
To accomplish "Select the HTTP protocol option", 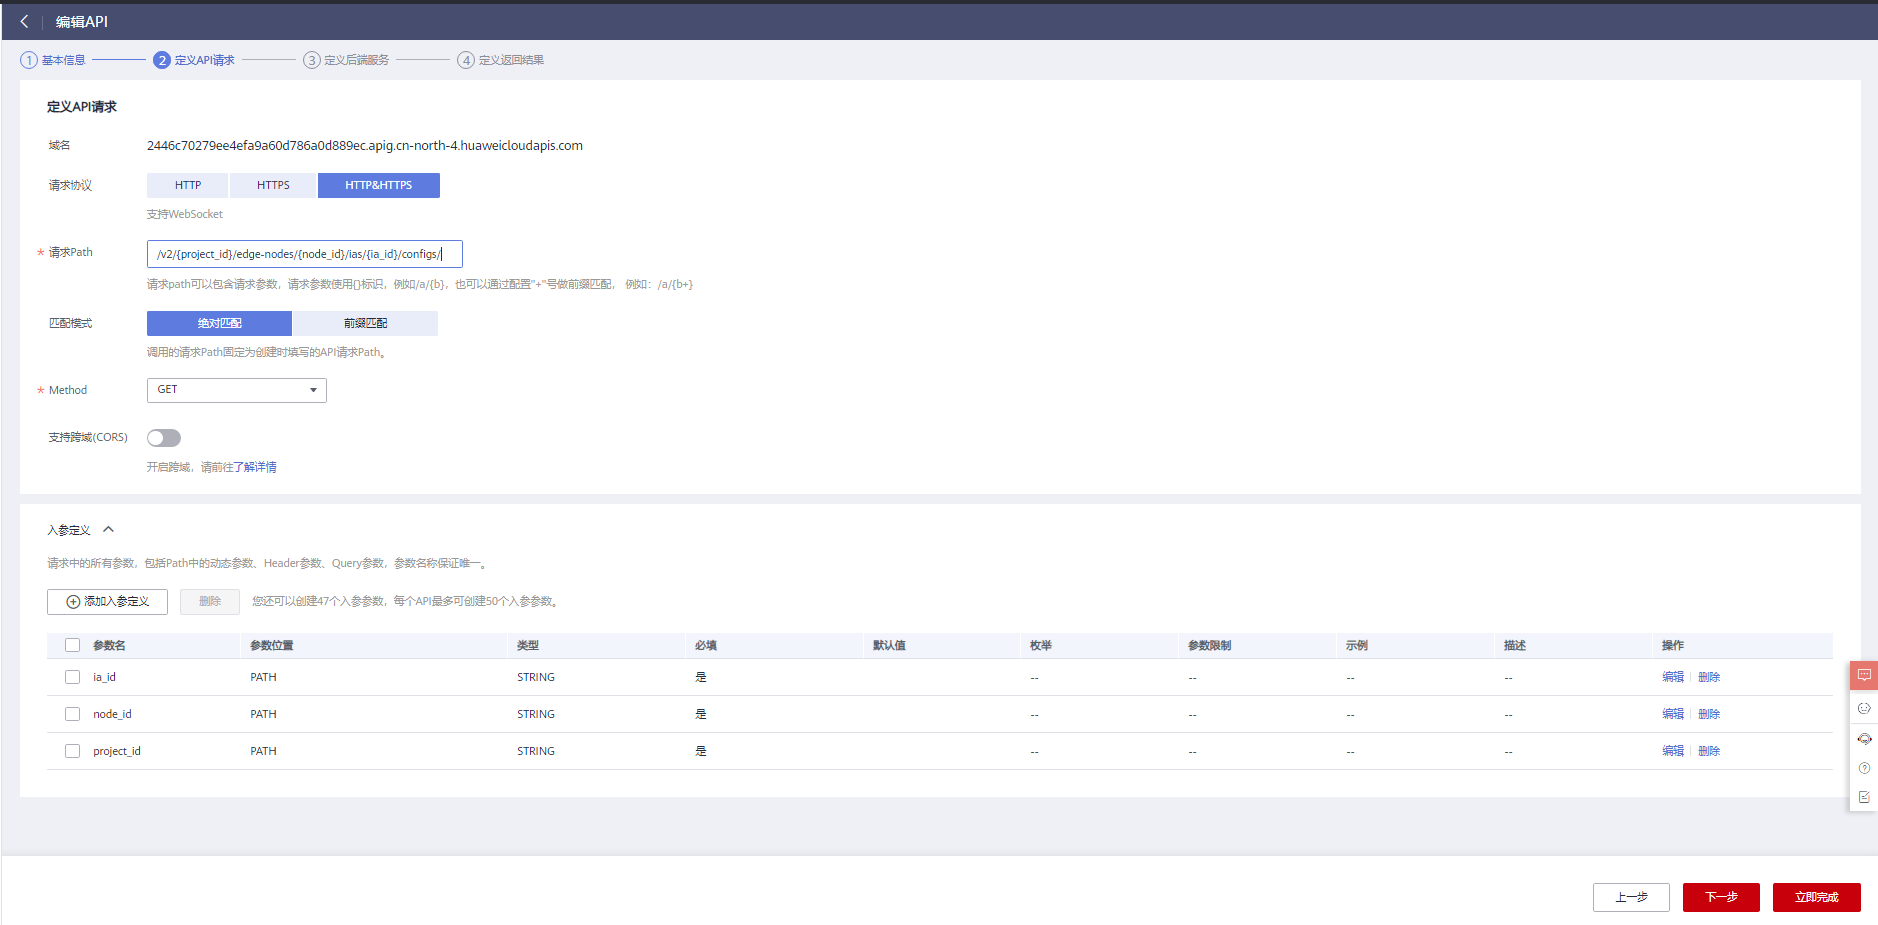I will click(188, 185).
